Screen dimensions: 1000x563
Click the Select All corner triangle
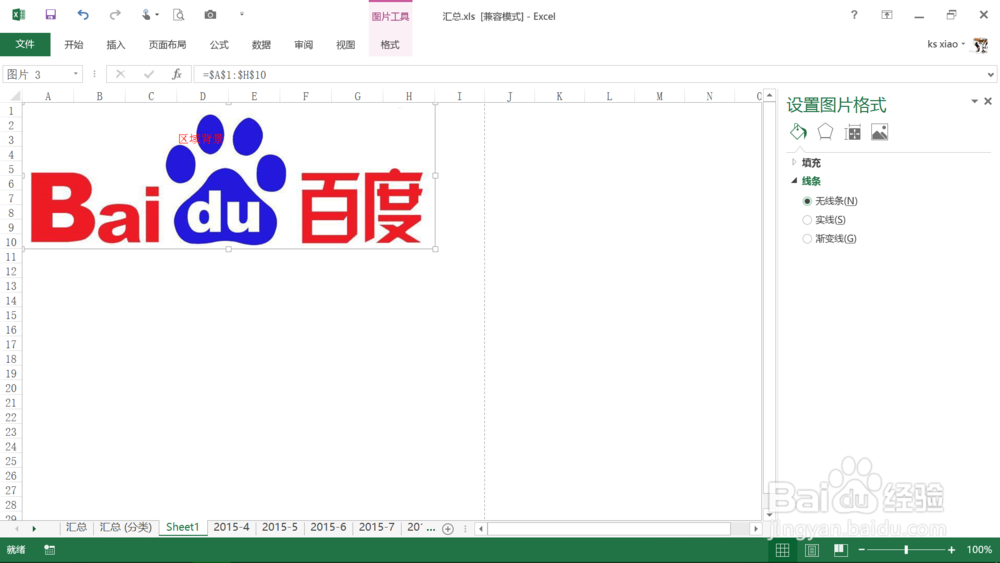(14, 96)
